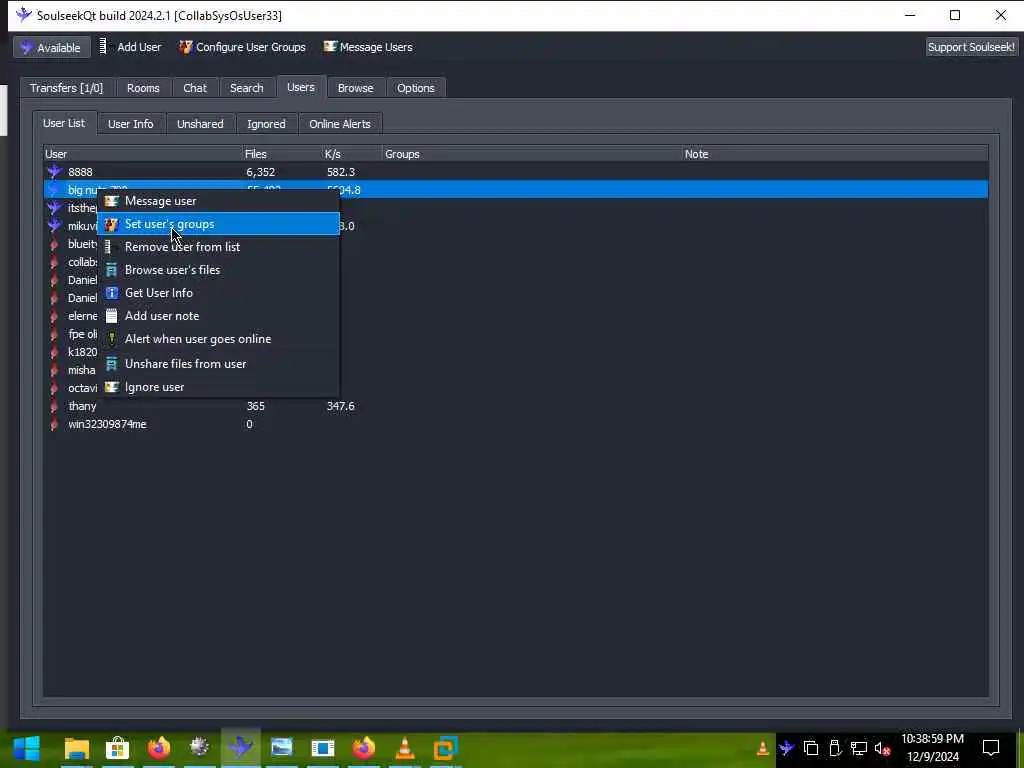Screen dimensions: 1024x768
Task: Click the Note column header
Action: pos(835,154)
